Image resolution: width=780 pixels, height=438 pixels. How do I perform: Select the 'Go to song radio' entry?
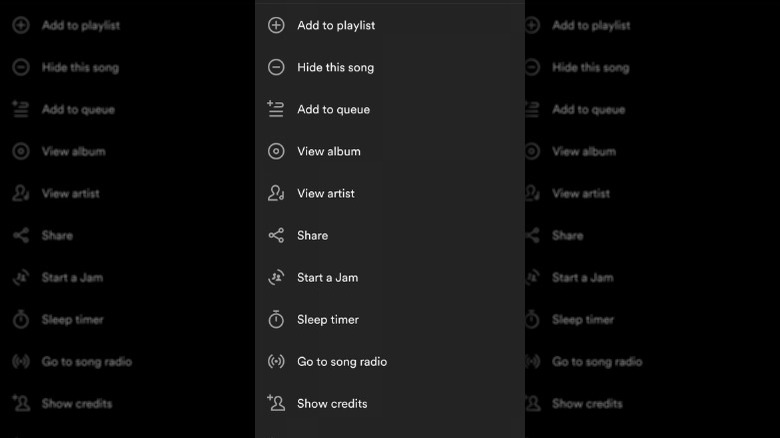(341, 361)
